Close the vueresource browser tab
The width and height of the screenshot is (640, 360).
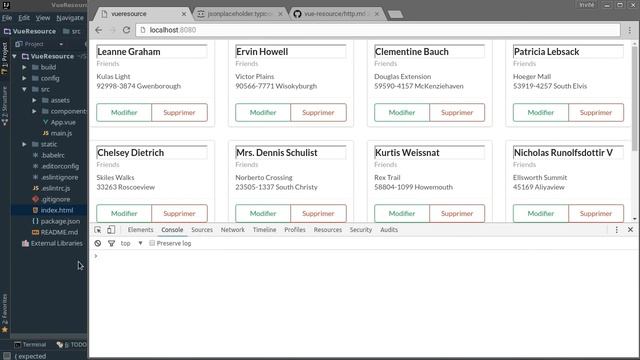click(184, 14)
